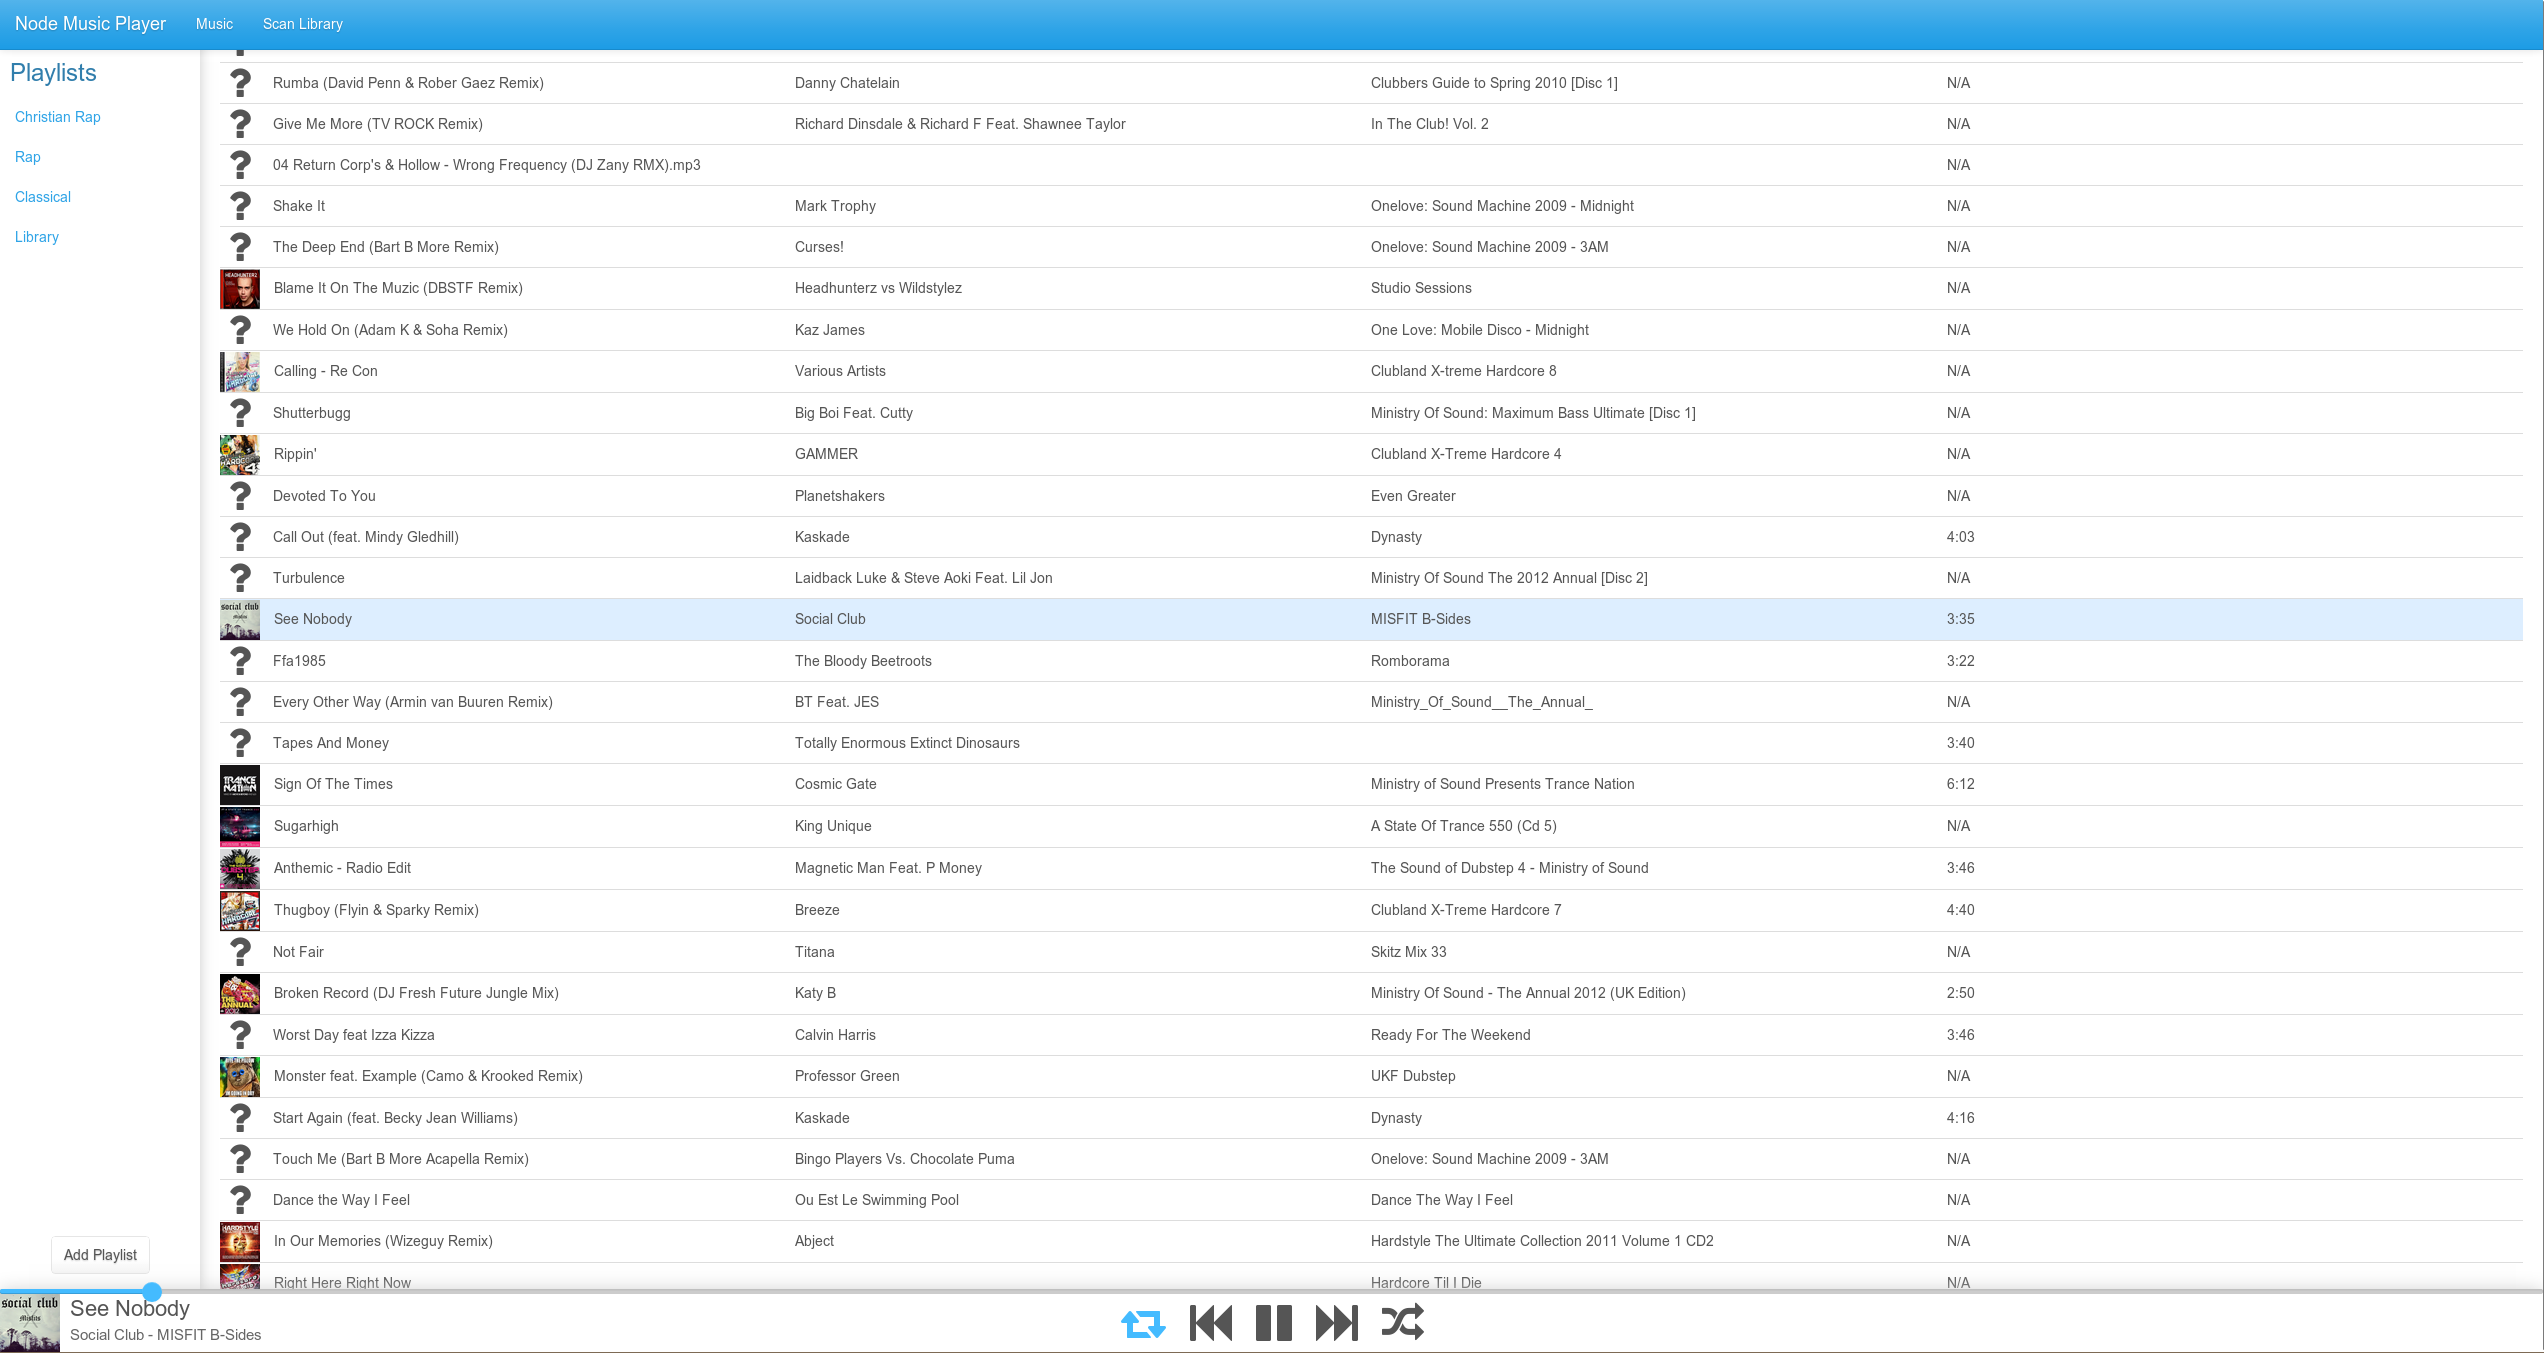Click the question mark icon next to Devoted To You
The width and height of the screenshot is (2544, 1353).
pos(239,495)
